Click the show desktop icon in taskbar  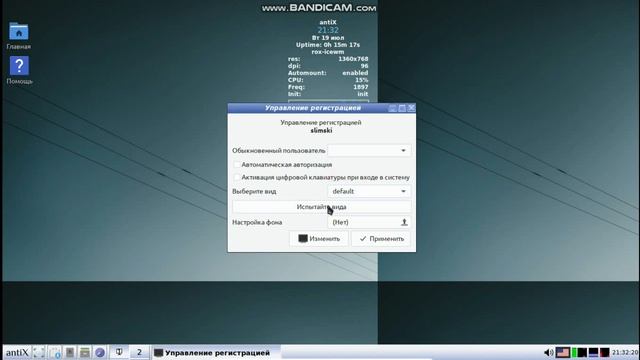point(39,352)
